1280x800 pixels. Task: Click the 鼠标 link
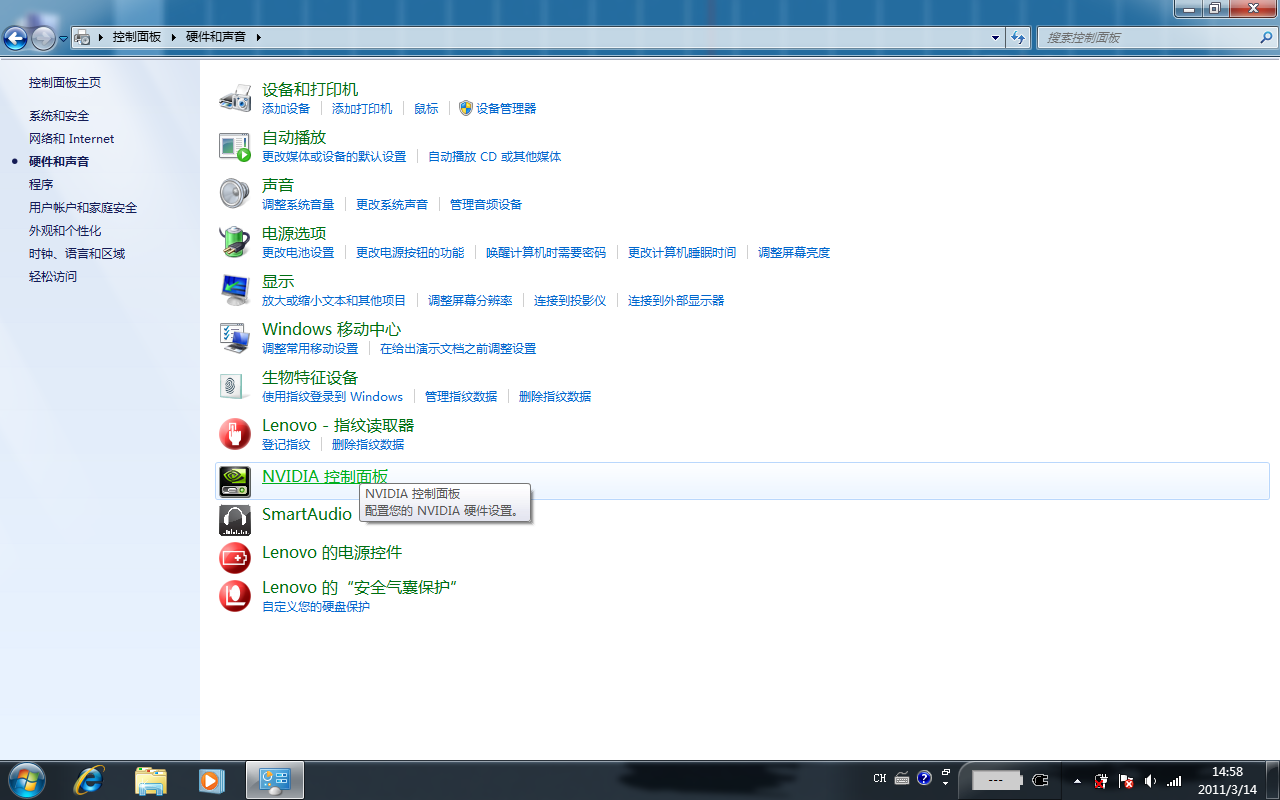point(426,109)
